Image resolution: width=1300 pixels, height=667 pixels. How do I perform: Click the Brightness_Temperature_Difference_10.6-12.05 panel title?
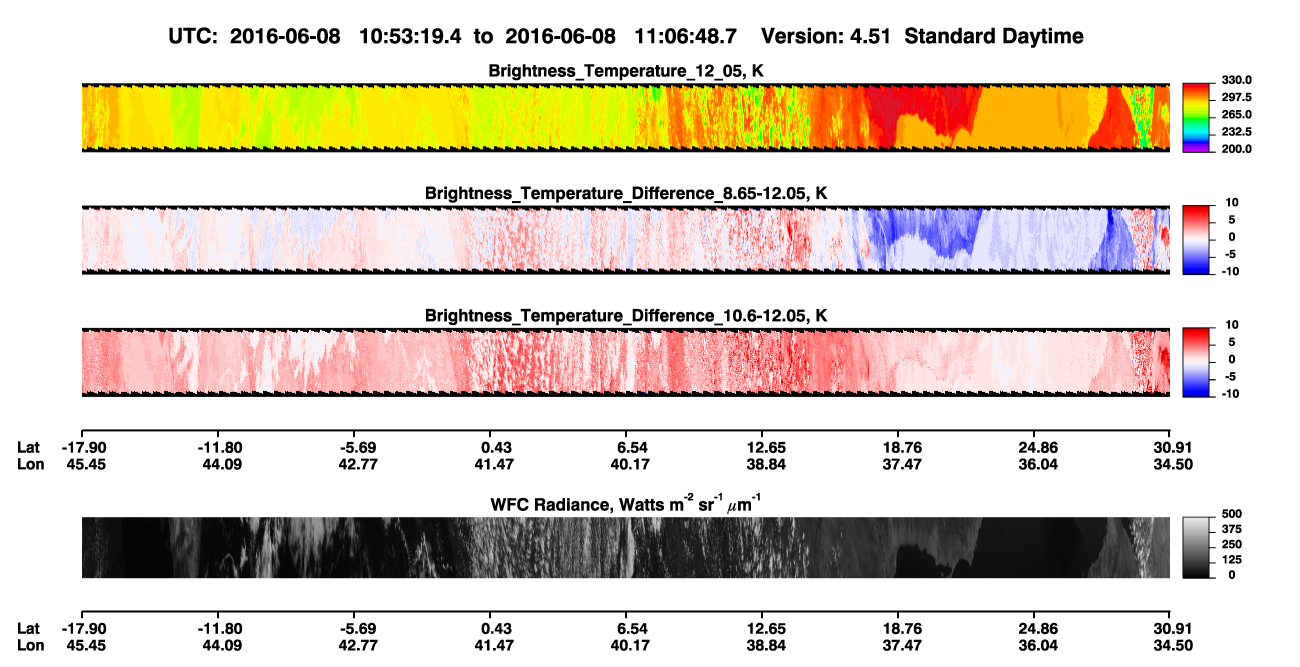[626, 316]
